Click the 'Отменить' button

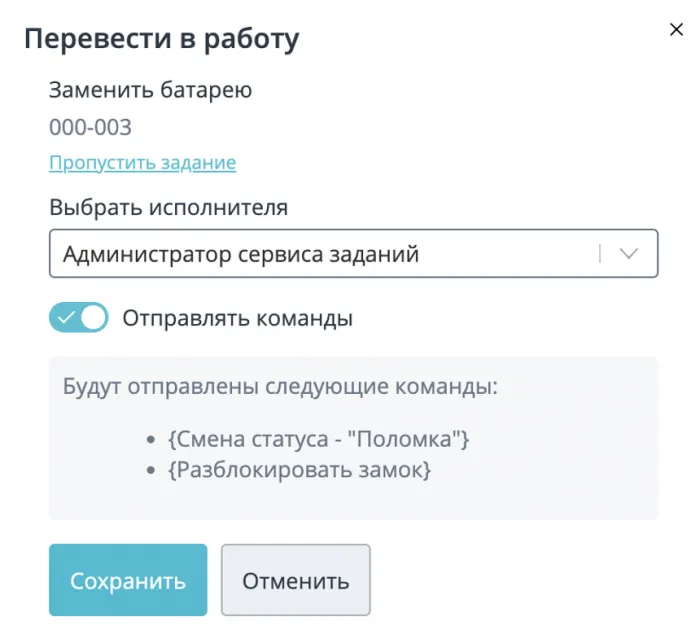click(x=296, y=580)
